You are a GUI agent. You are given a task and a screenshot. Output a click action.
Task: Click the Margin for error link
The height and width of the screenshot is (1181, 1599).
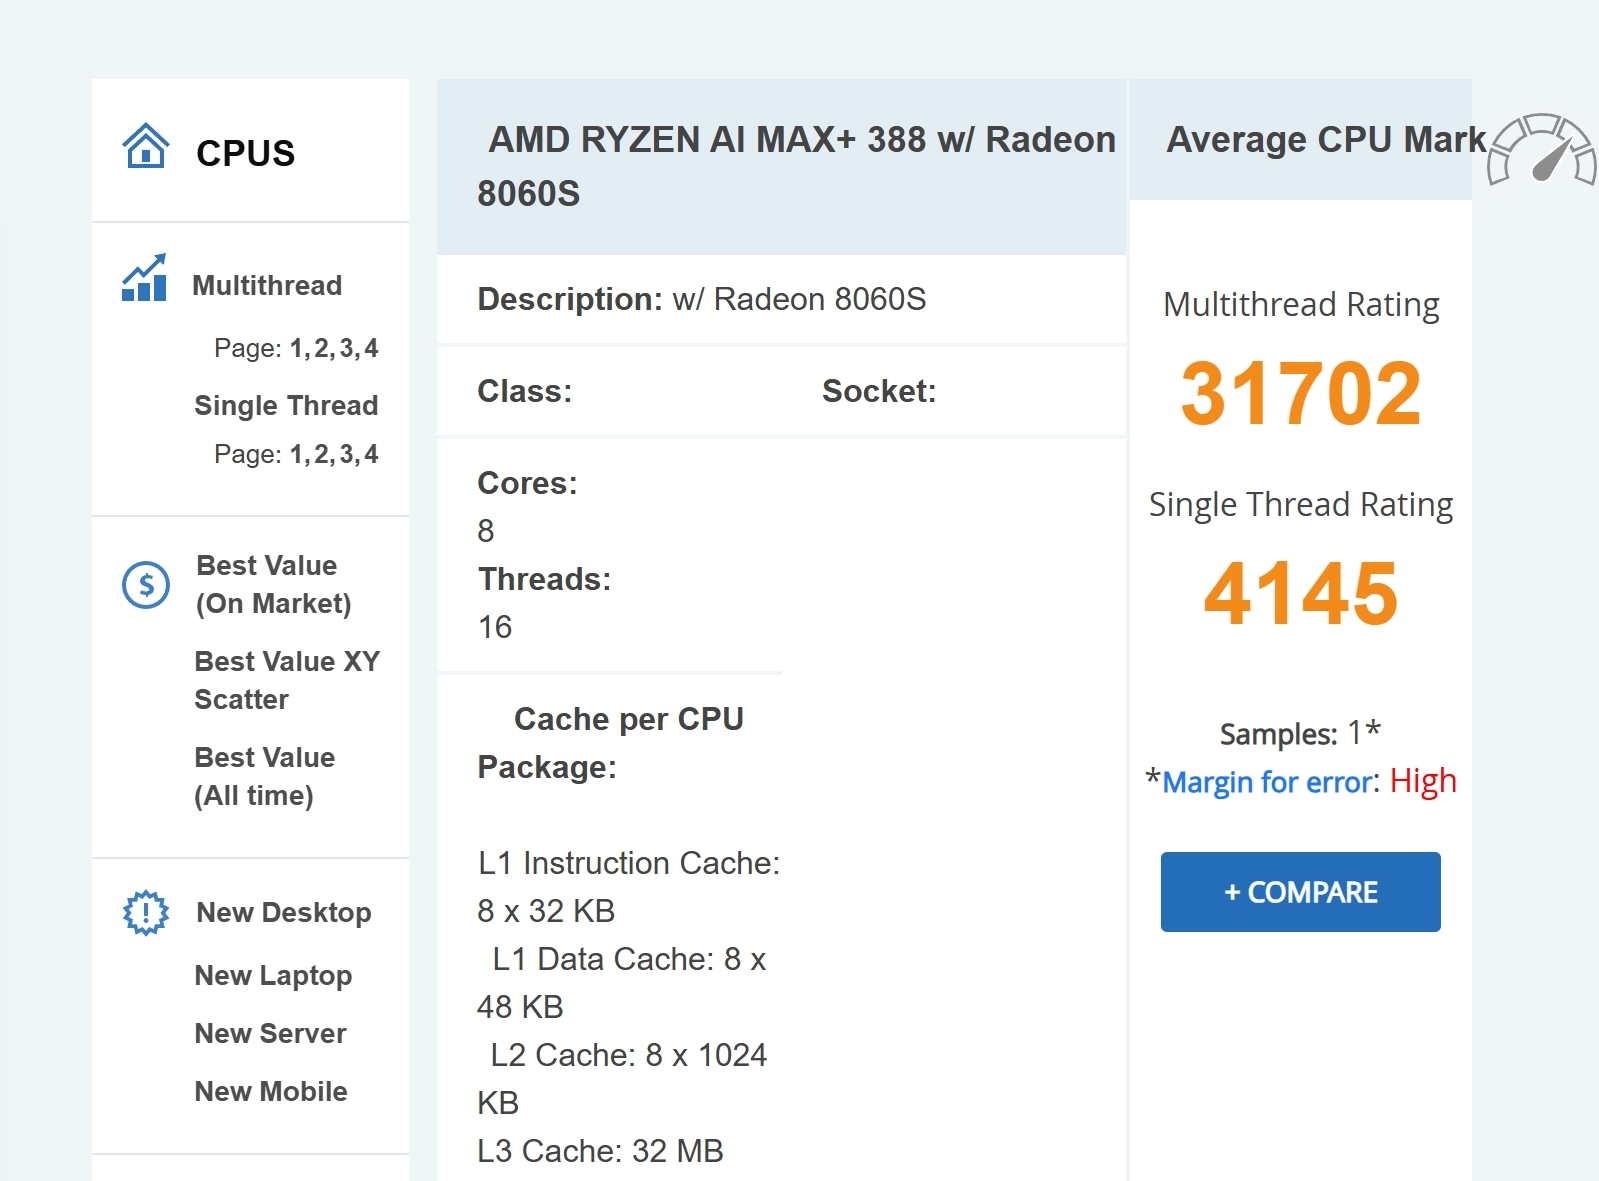pyautogui.click(x=1268, y=782)
